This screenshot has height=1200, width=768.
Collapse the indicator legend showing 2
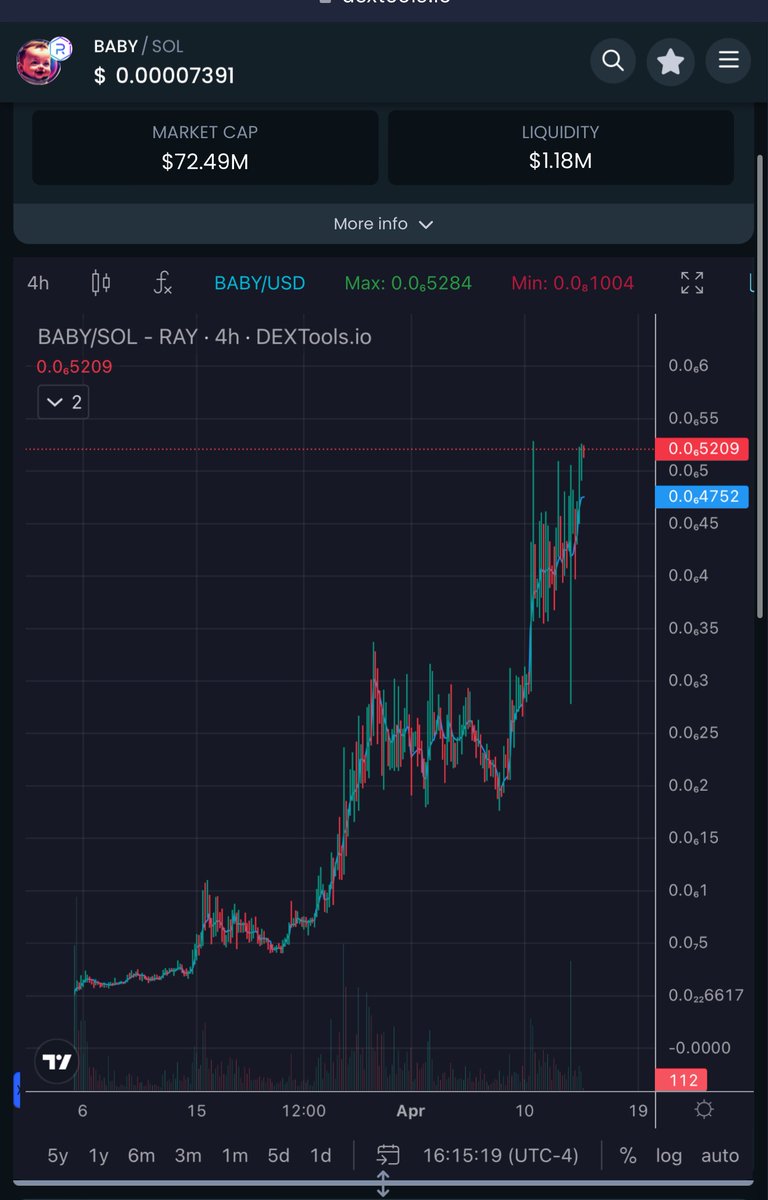(63, 403)
